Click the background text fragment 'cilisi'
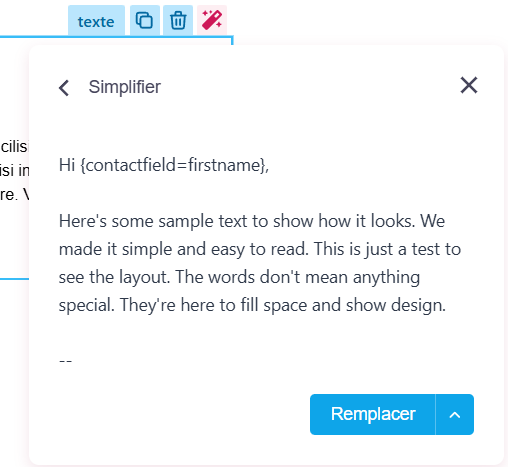The height and width of the screenshot is (467, 508). tap(15, 147)
